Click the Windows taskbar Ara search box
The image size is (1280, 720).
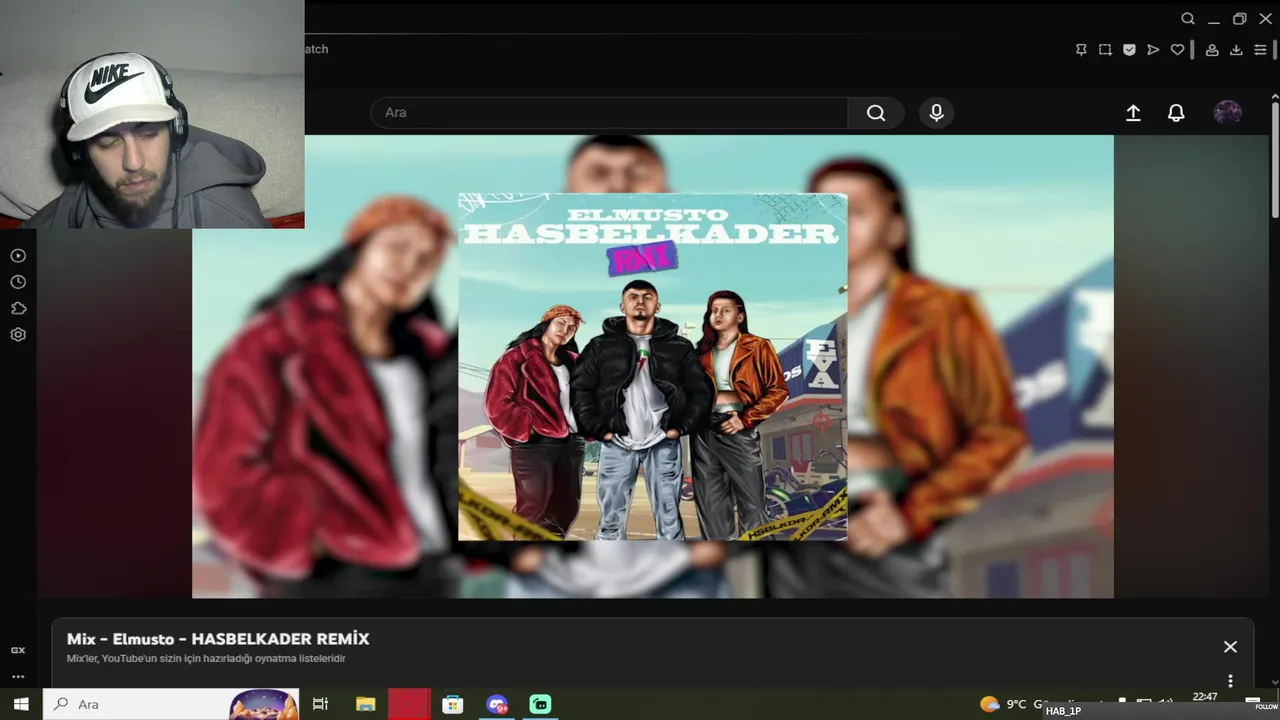pos(171,704)
